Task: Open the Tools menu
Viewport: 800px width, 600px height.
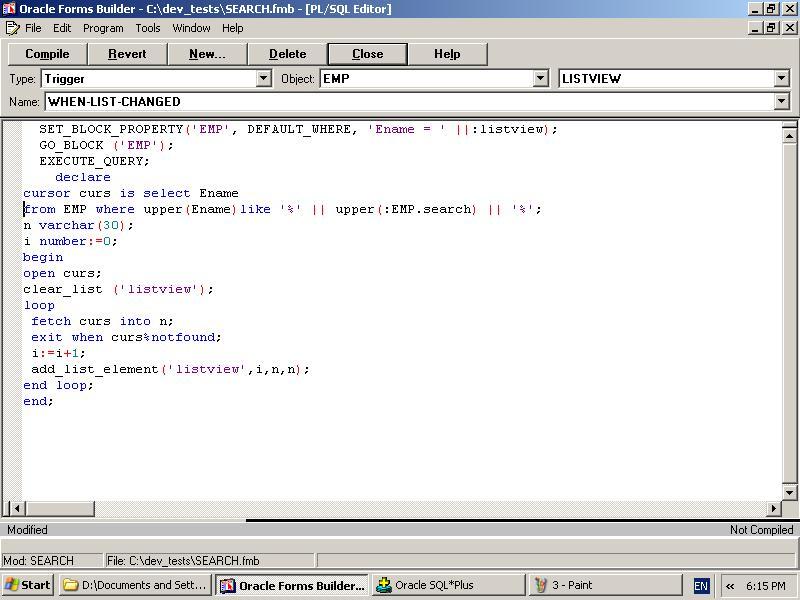Action: coord(148,28)
